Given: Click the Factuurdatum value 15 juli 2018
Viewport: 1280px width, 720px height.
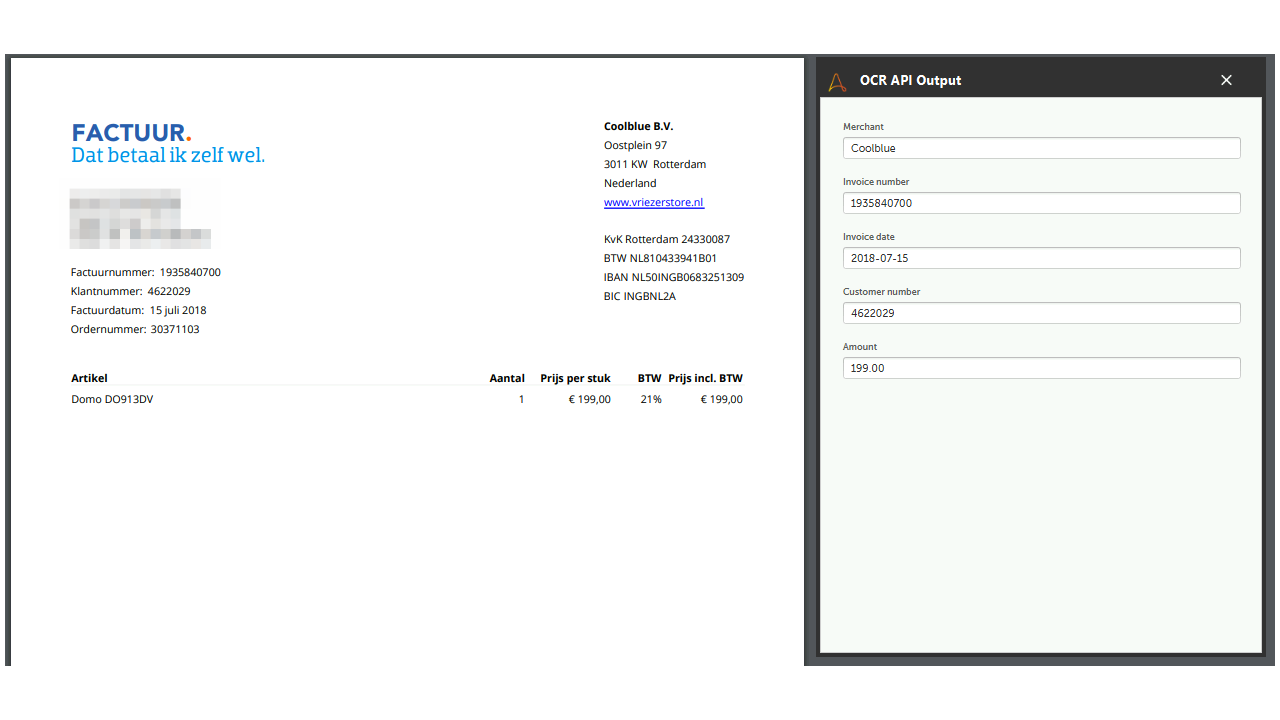Looking at the screenshot, I should 178,310.
